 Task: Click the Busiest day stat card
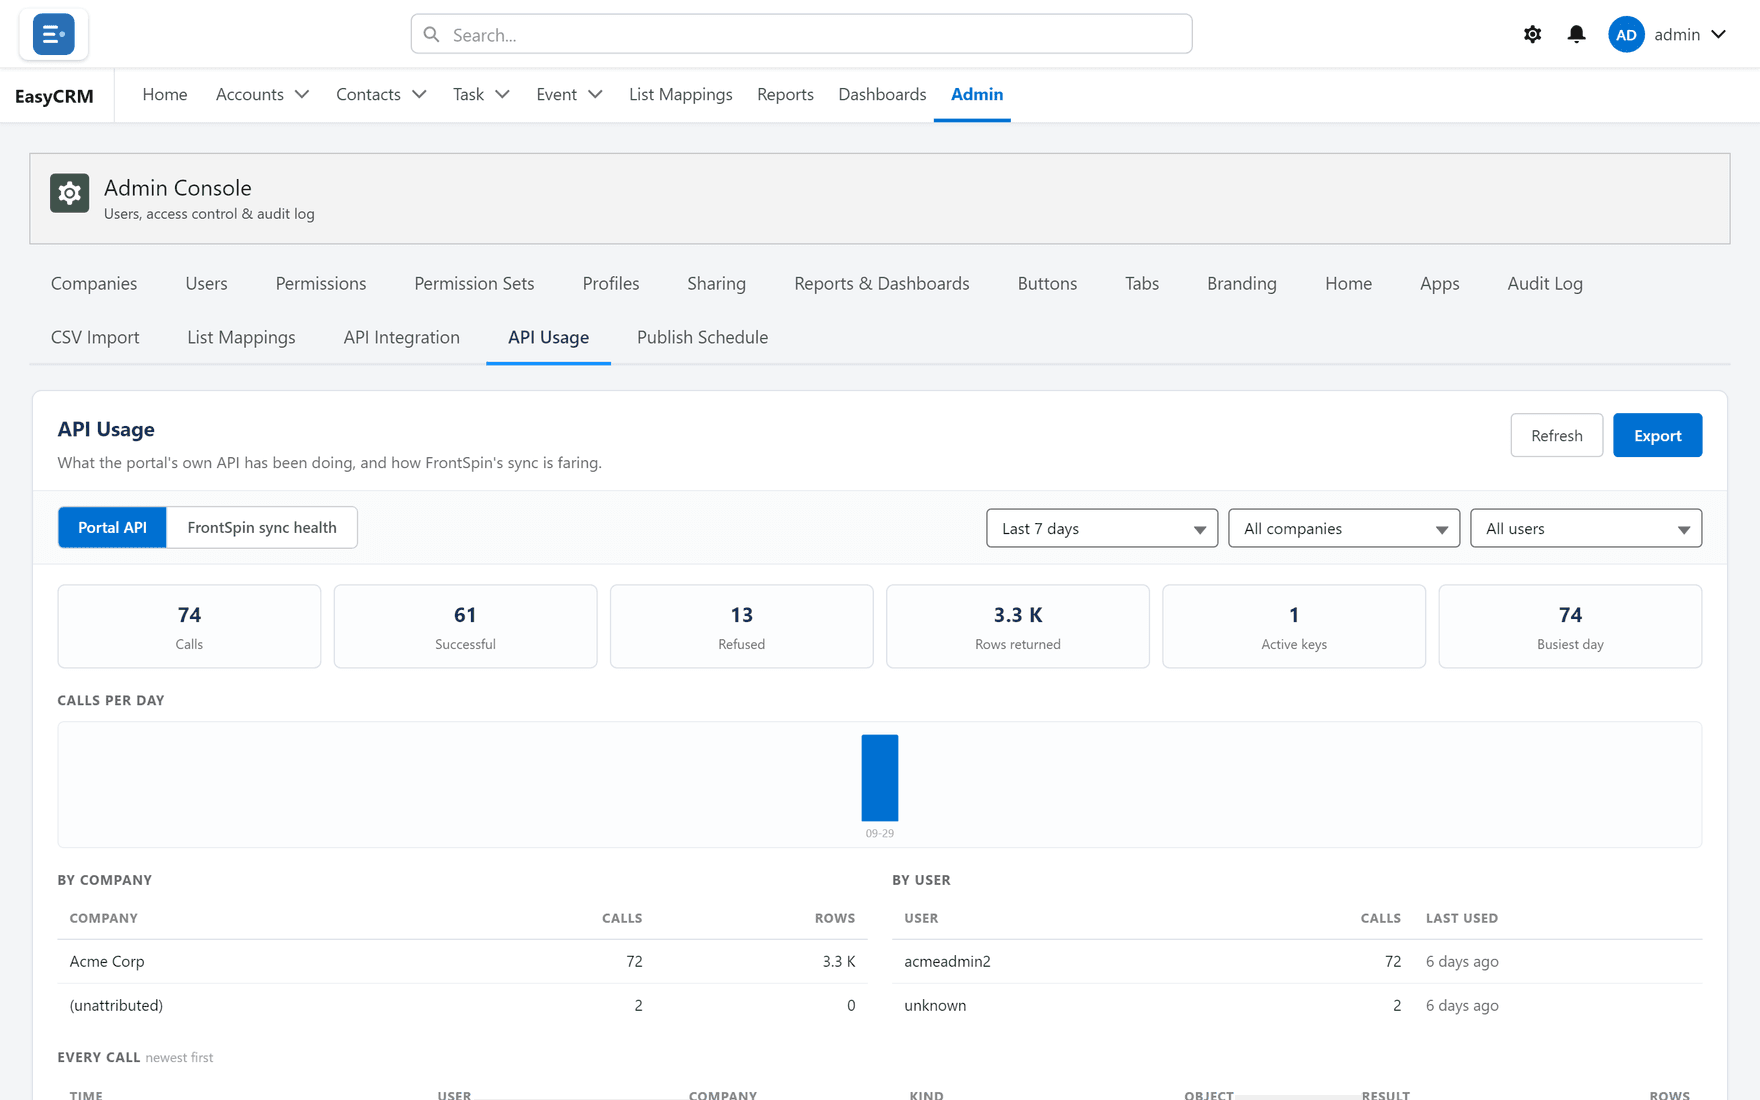pyautogui.click(x=1570, y=626)
